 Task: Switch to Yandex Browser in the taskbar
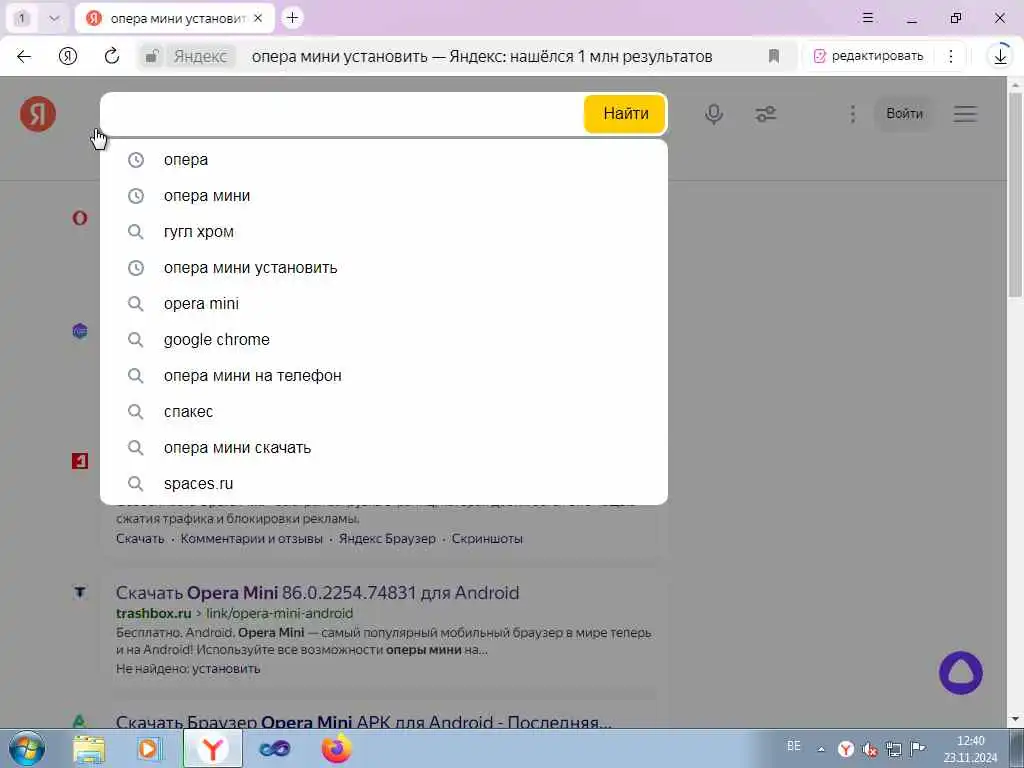[x=213, y=748]
